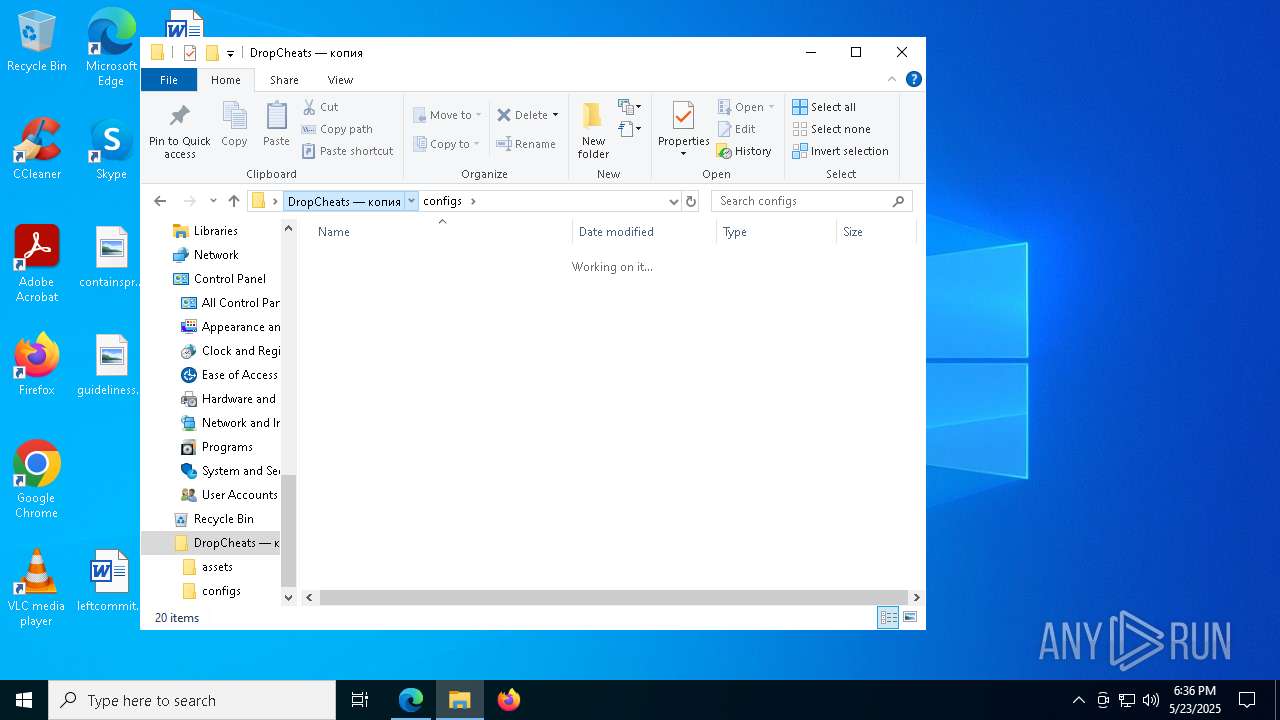
Task: Switch to Details view layout
Action: coord(888,618)
